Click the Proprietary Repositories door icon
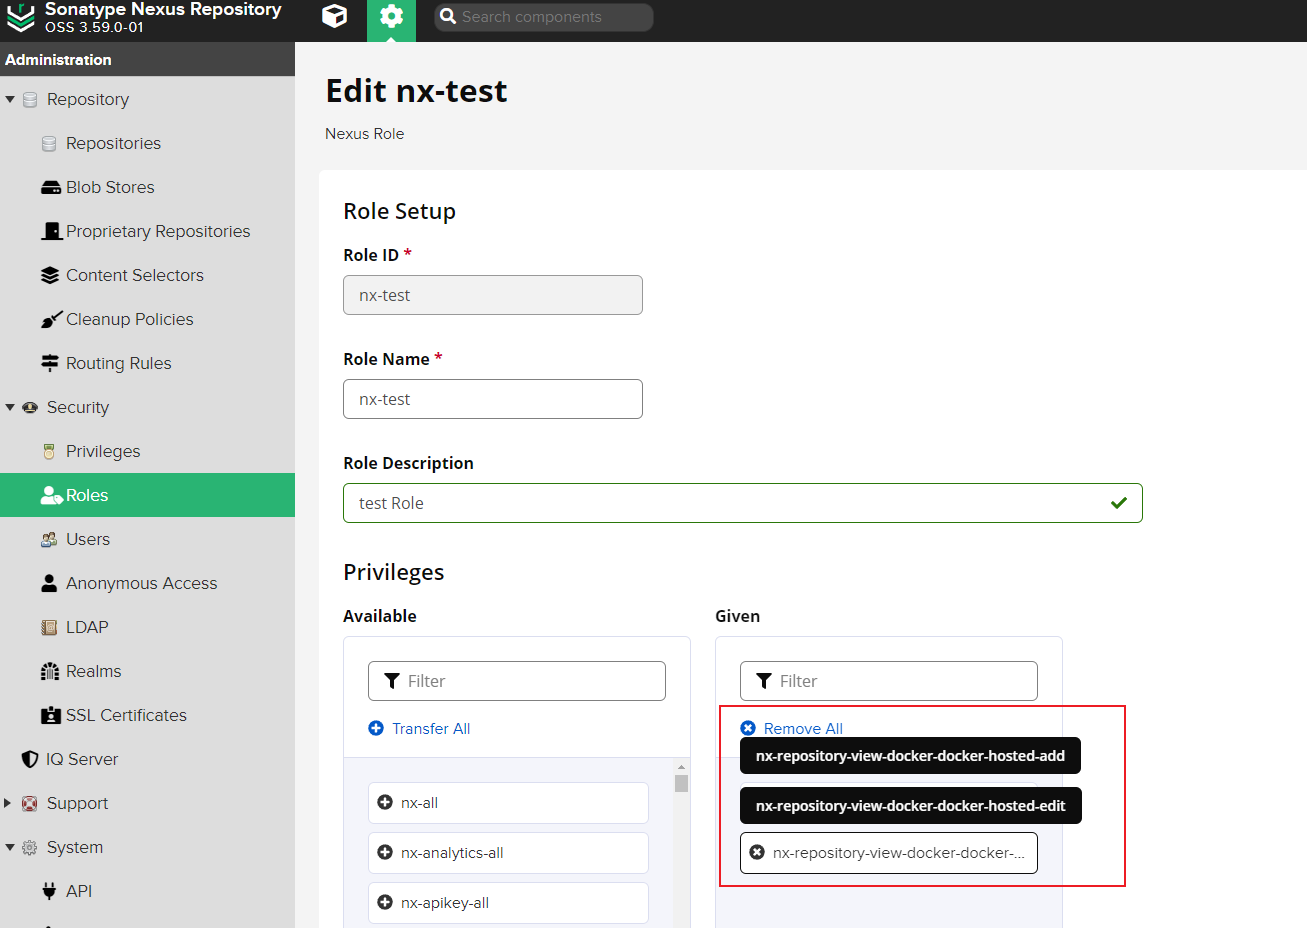 click(x=51, y=231)
